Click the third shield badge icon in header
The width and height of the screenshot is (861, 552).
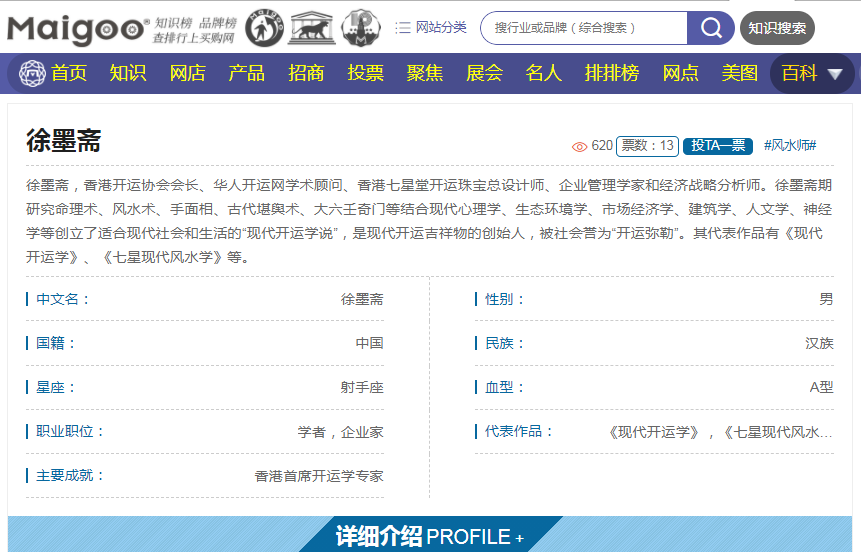(360, 28)
